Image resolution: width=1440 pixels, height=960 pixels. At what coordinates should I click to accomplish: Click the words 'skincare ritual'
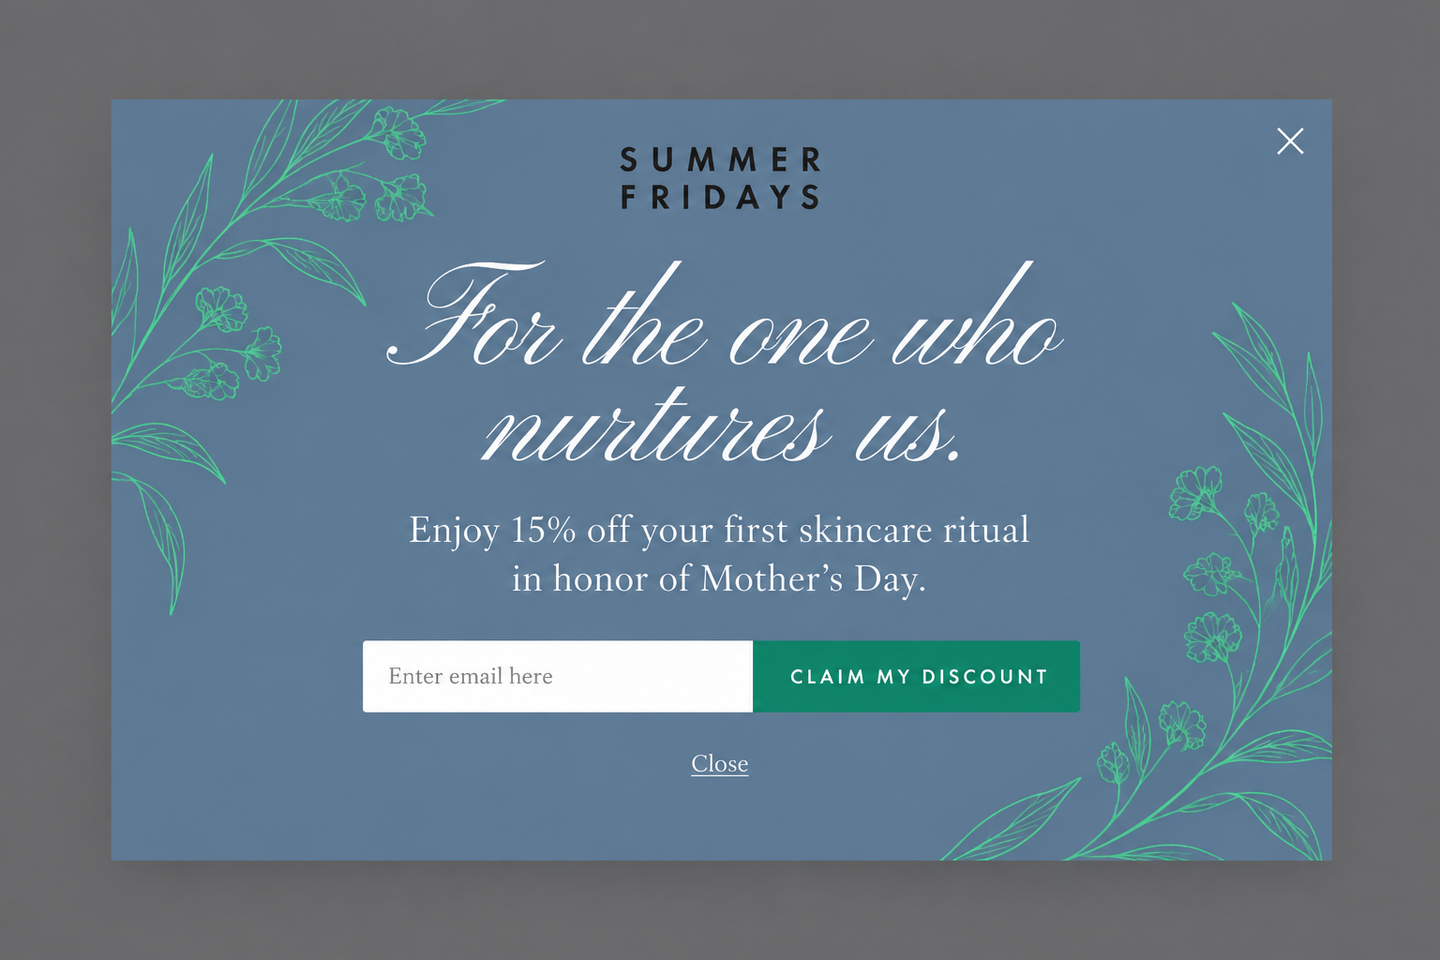click(914, 529)
